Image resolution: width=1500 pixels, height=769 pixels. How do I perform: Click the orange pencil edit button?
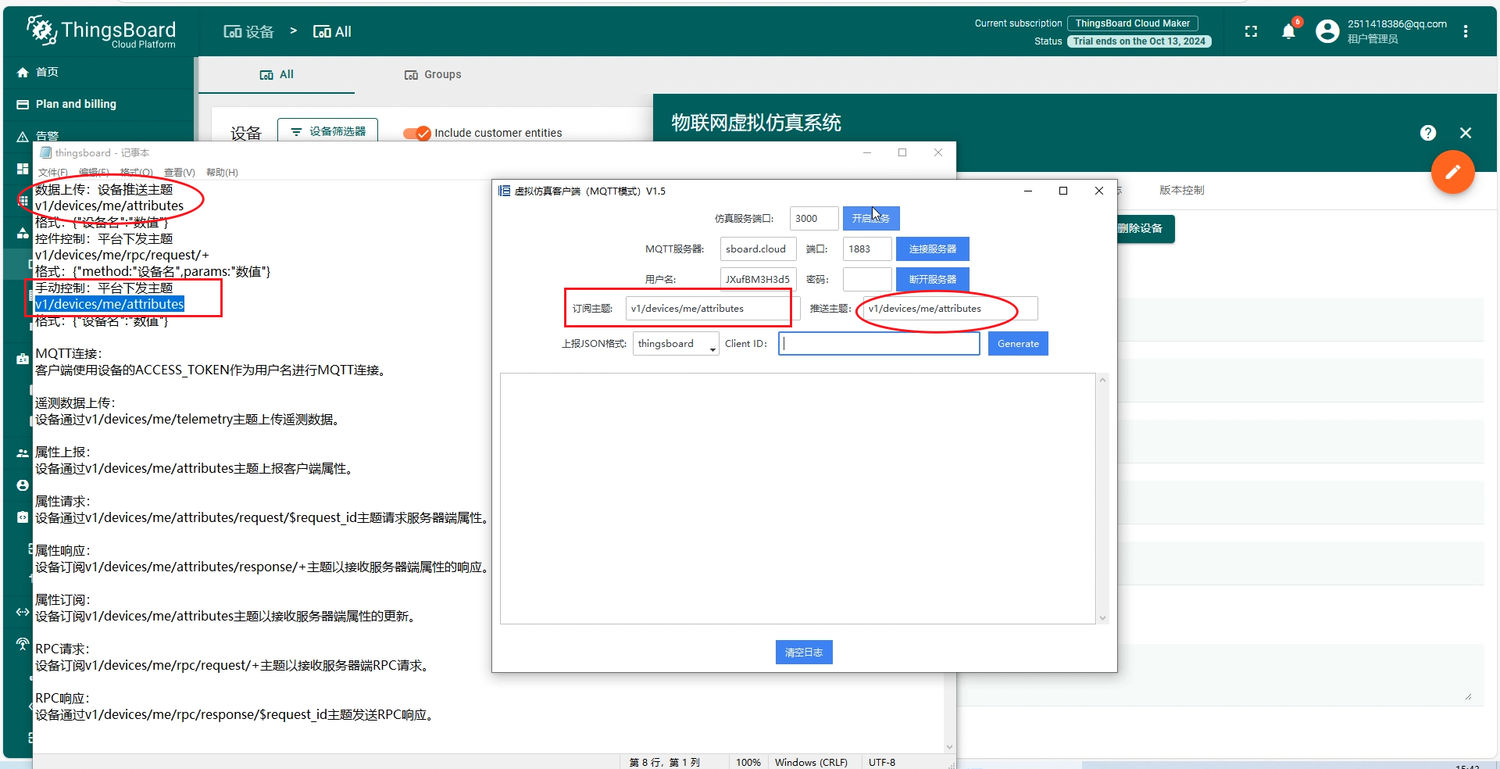point(1453,172)
